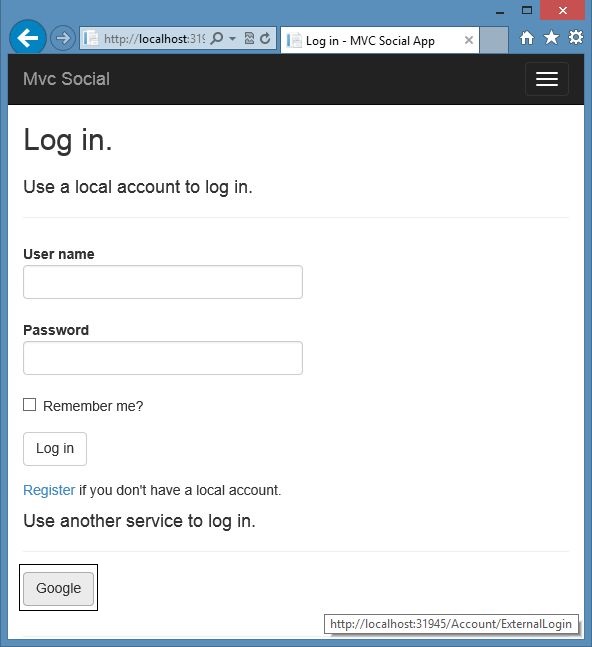Close the browser window

point(562,10)
